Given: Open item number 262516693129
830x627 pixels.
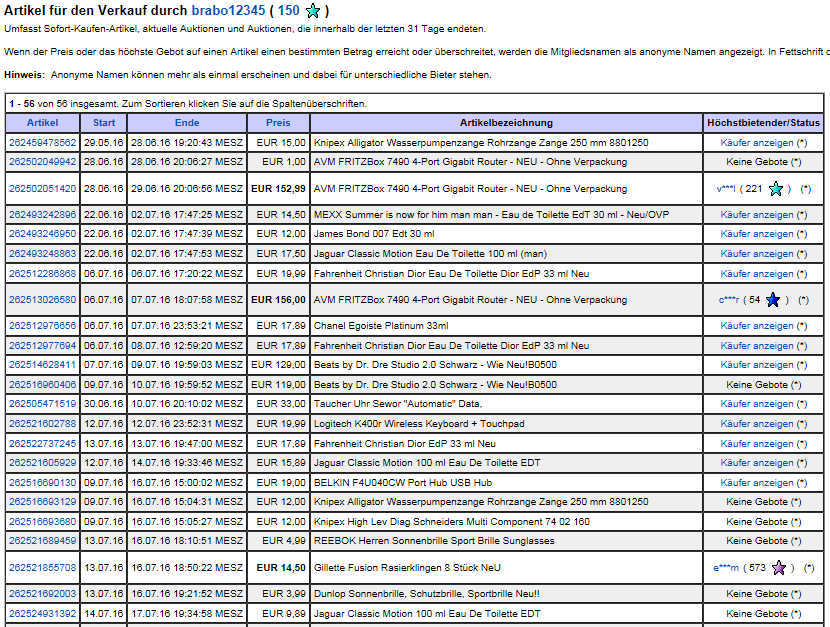Looking at the screenshot, I should [42, 502].
